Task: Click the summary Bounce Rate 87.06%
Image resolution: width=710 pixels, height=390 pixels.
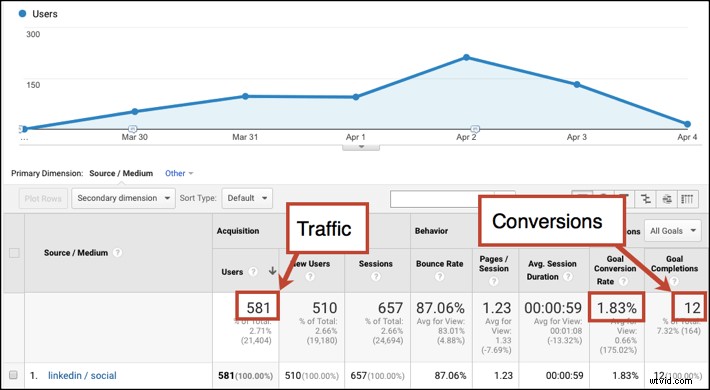Action: coord(440,308)
